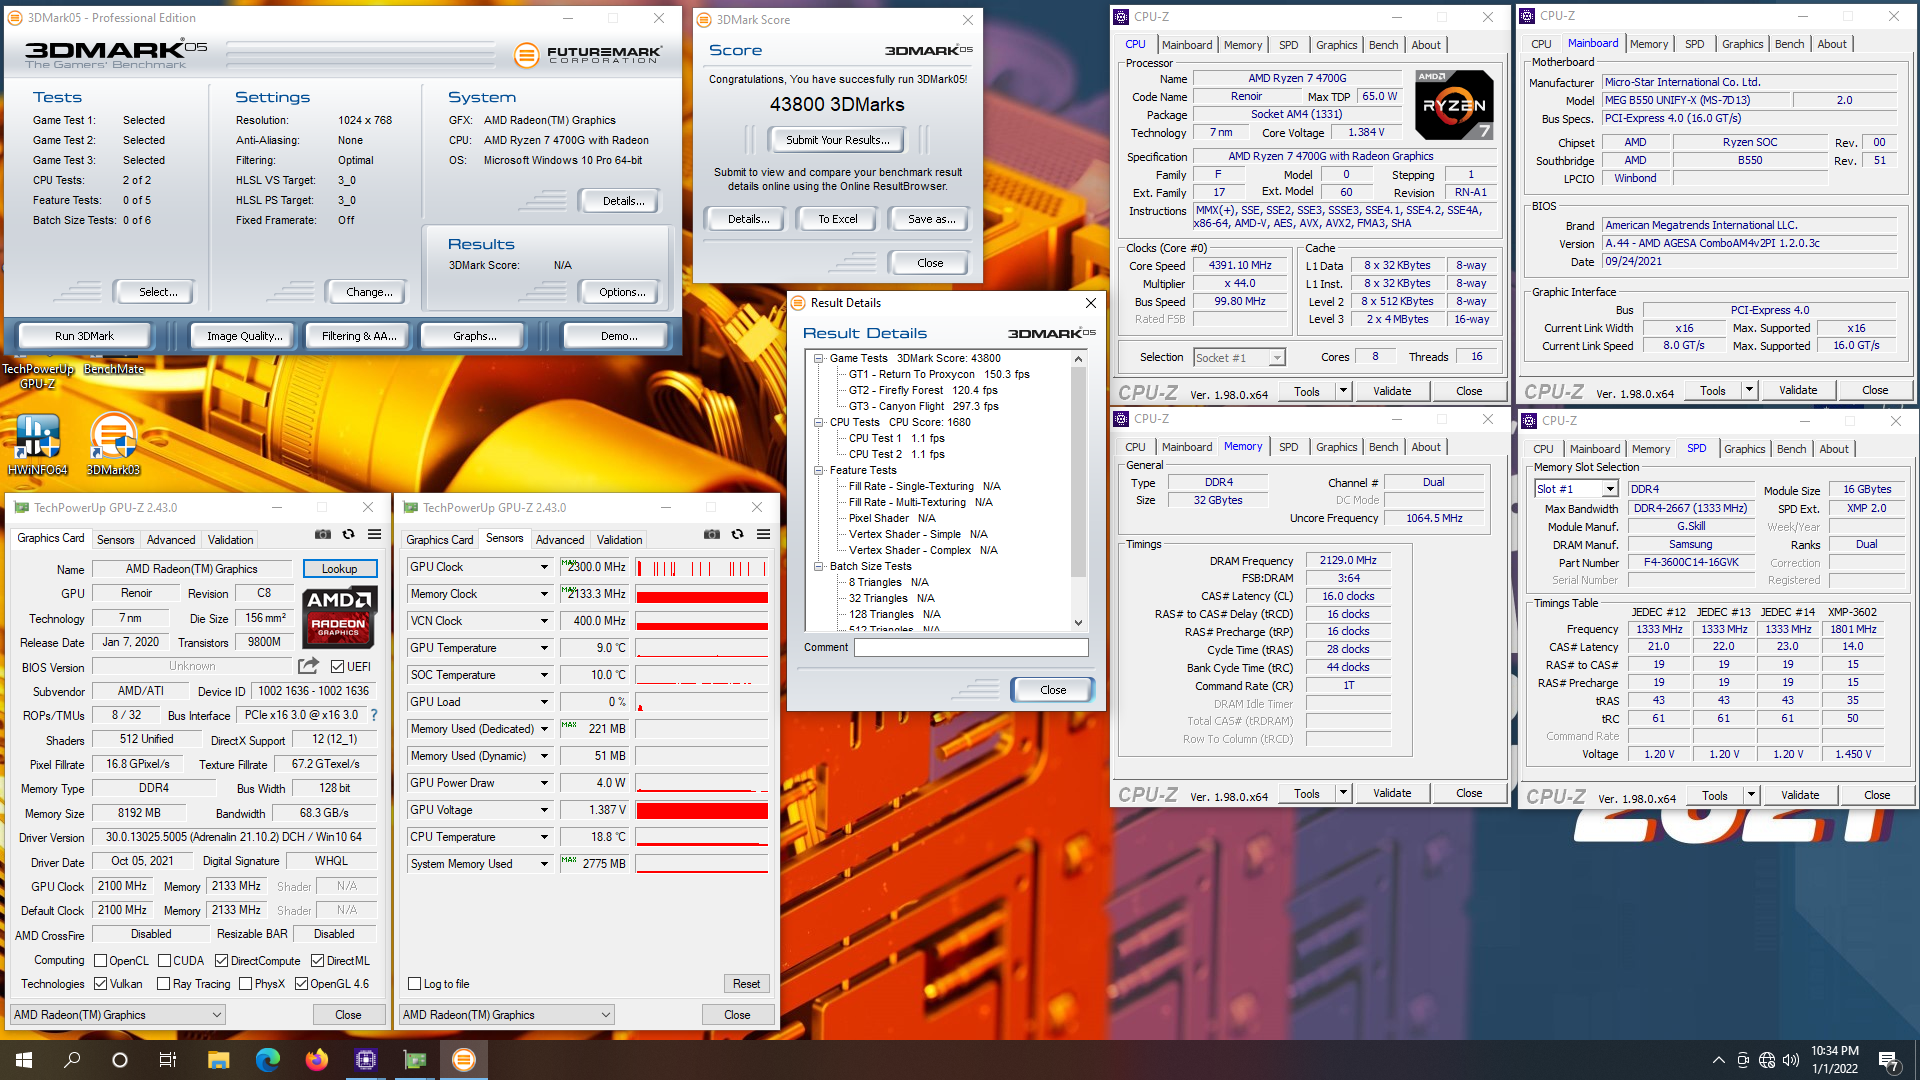Switch to Advanced tab in GPU-Z Graphics Card window
The height and width of the screenshot is (1080, 1920).
[x=171, y=540]
